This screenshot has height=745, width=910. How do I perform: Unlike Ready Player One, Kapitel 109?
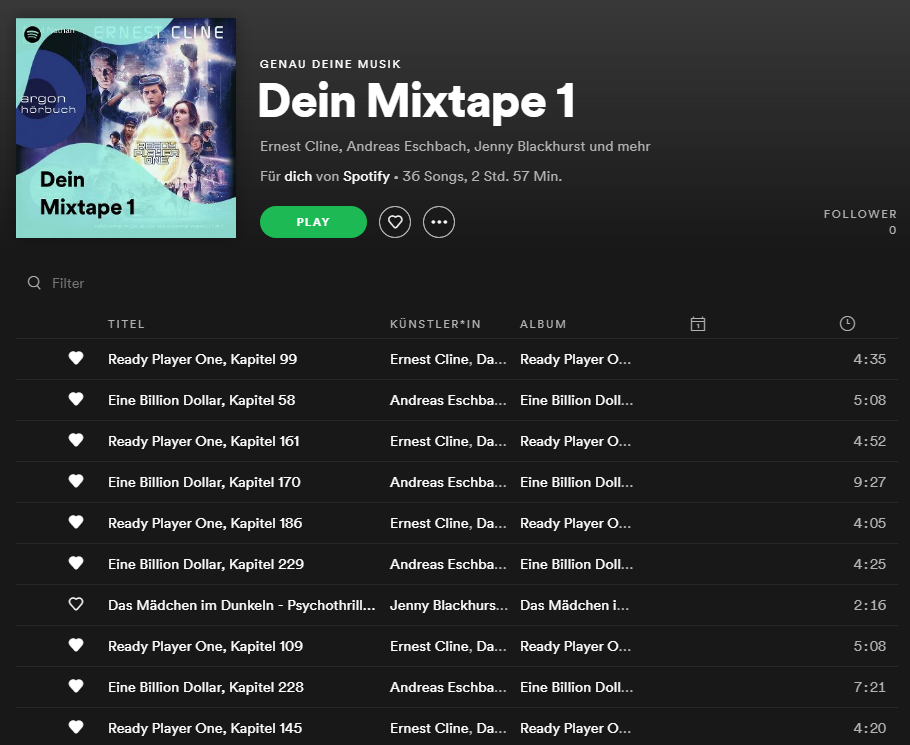click(76, 645)
